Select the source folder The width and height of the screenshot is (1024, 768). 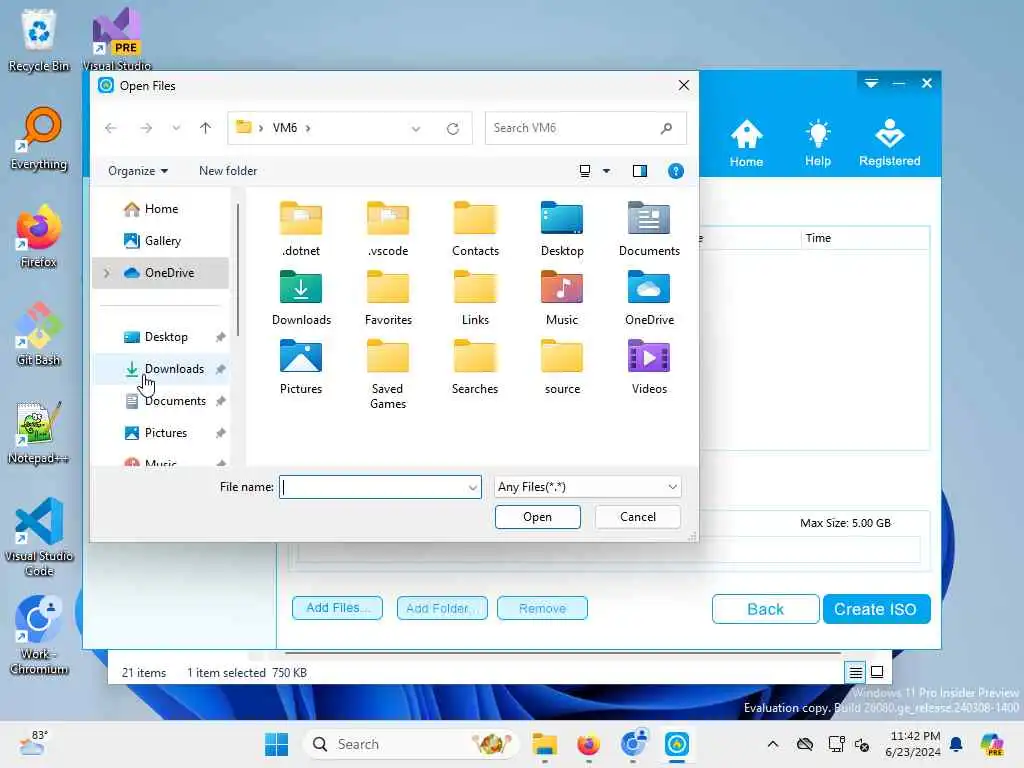click(562, 367)
